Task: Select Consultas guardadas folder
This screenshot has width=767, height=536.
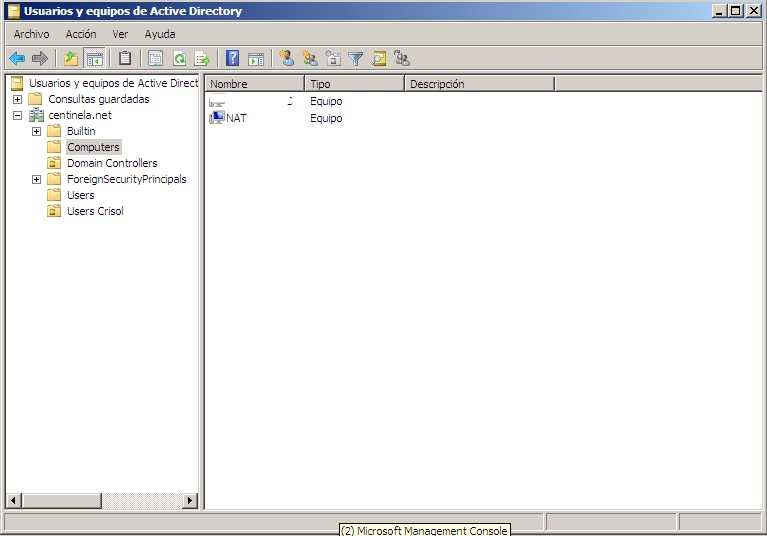Action: tap(99, 99)
